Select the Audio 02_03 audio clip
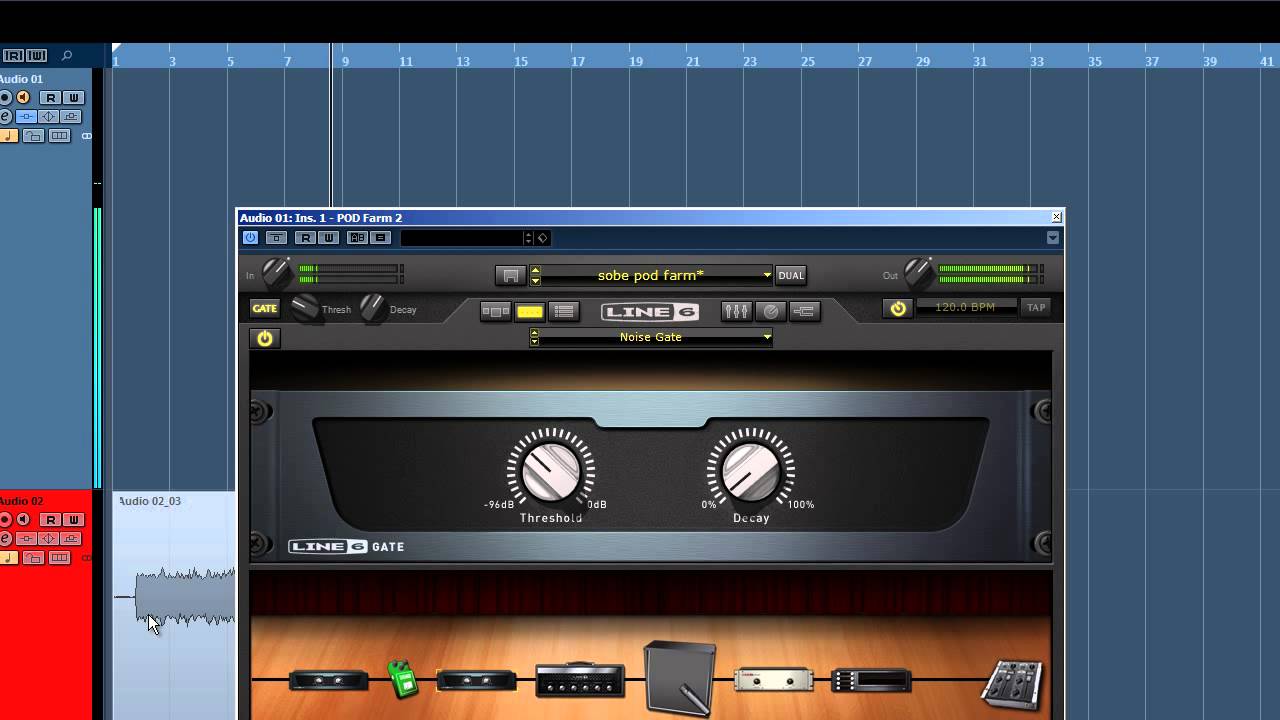The height and width of the screenshot is (720, 1280). tap(175, 605)
